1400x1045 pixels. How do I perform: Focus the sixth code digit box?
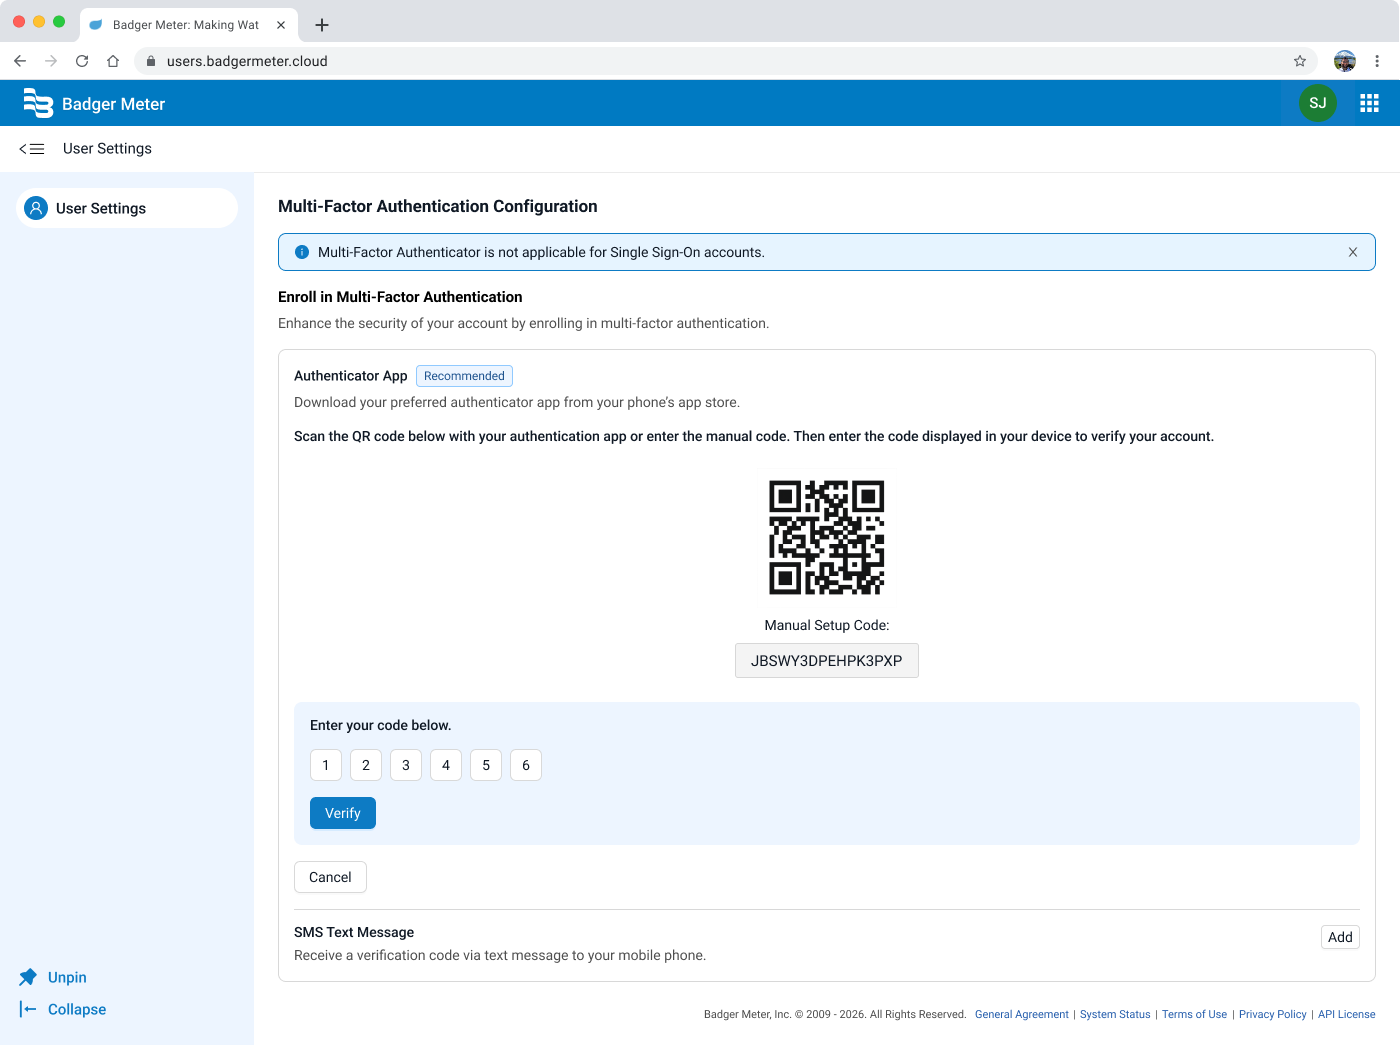click(526, 765)
